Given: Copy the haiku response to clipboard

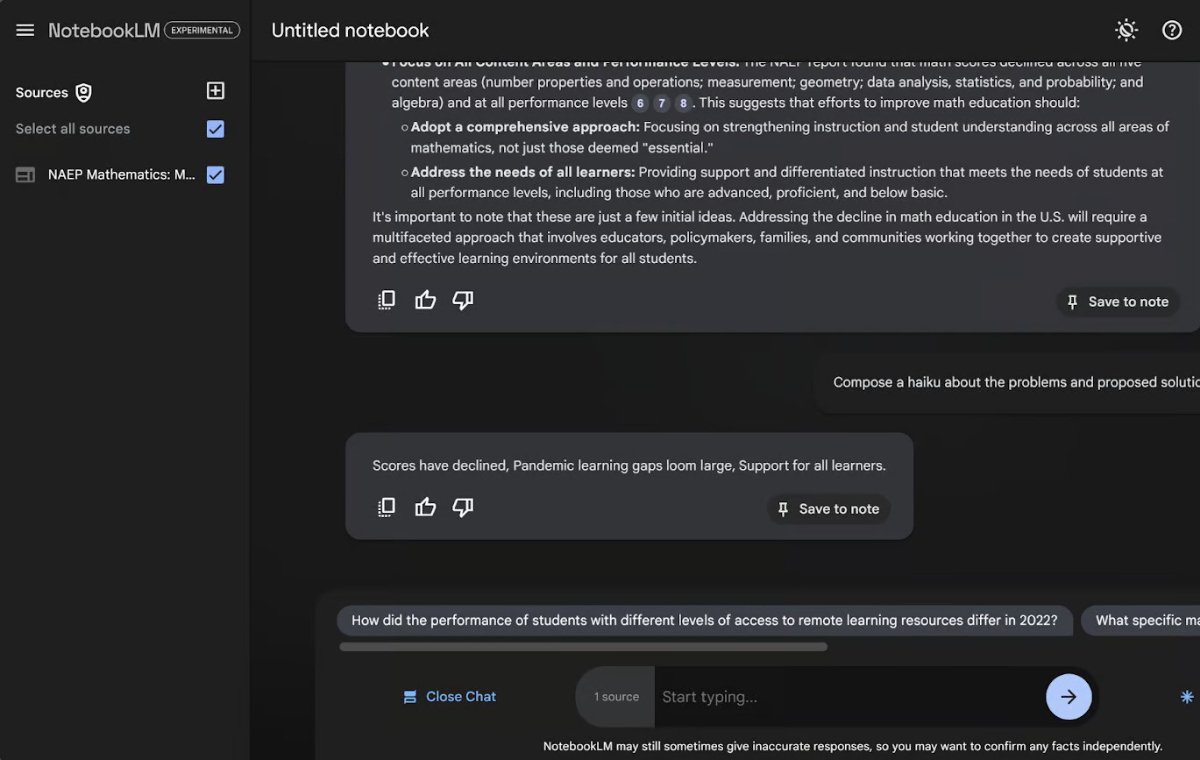Looking at the screenshot, I should coord(386,507).
